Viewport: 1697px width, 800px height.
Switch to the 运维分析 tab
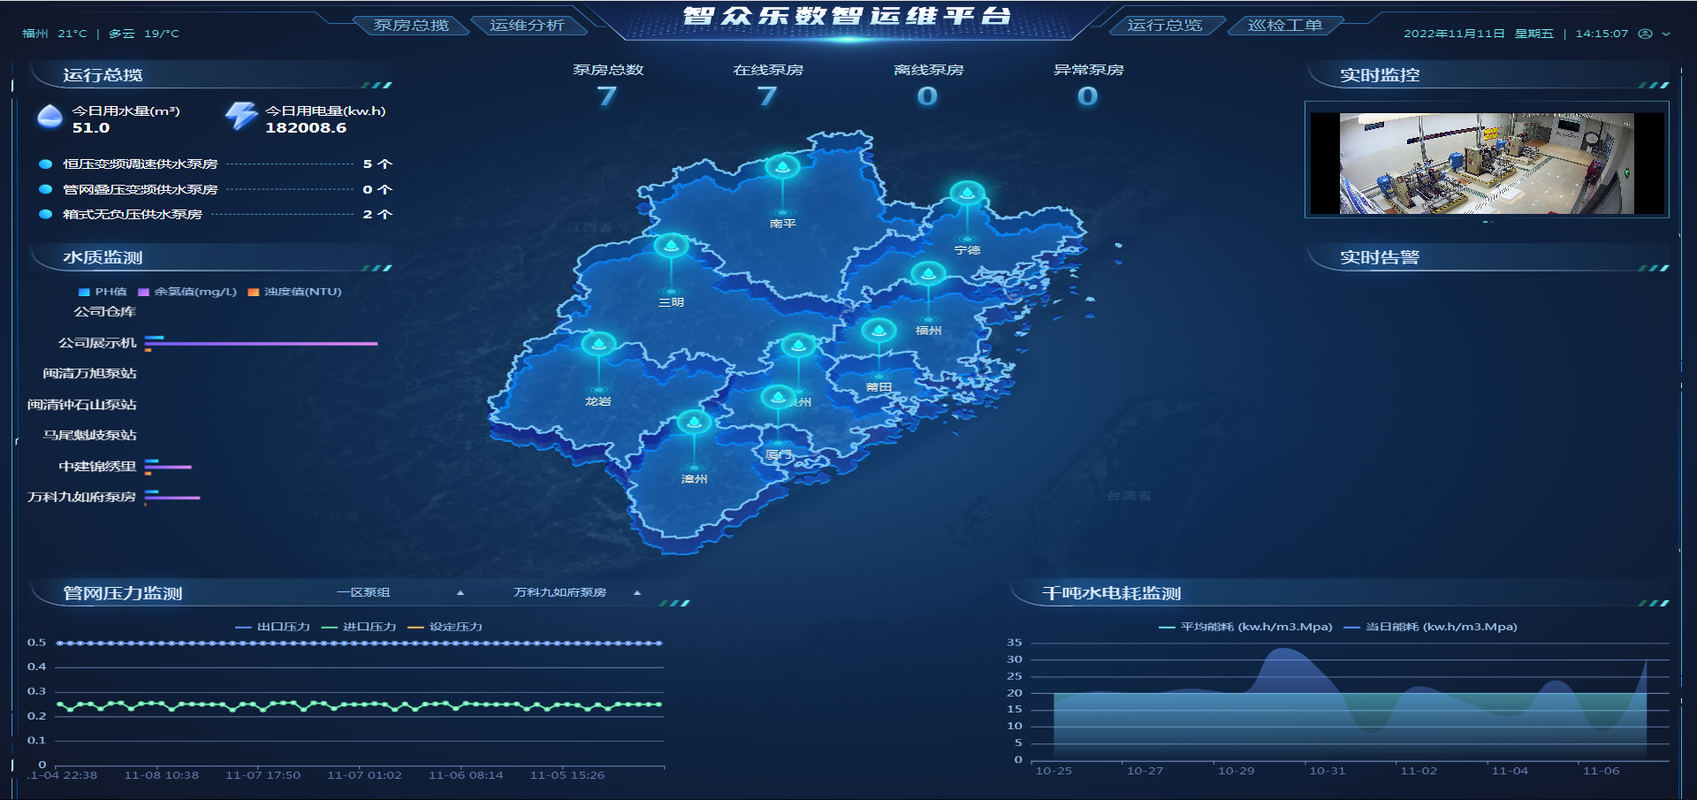point(527,25)
